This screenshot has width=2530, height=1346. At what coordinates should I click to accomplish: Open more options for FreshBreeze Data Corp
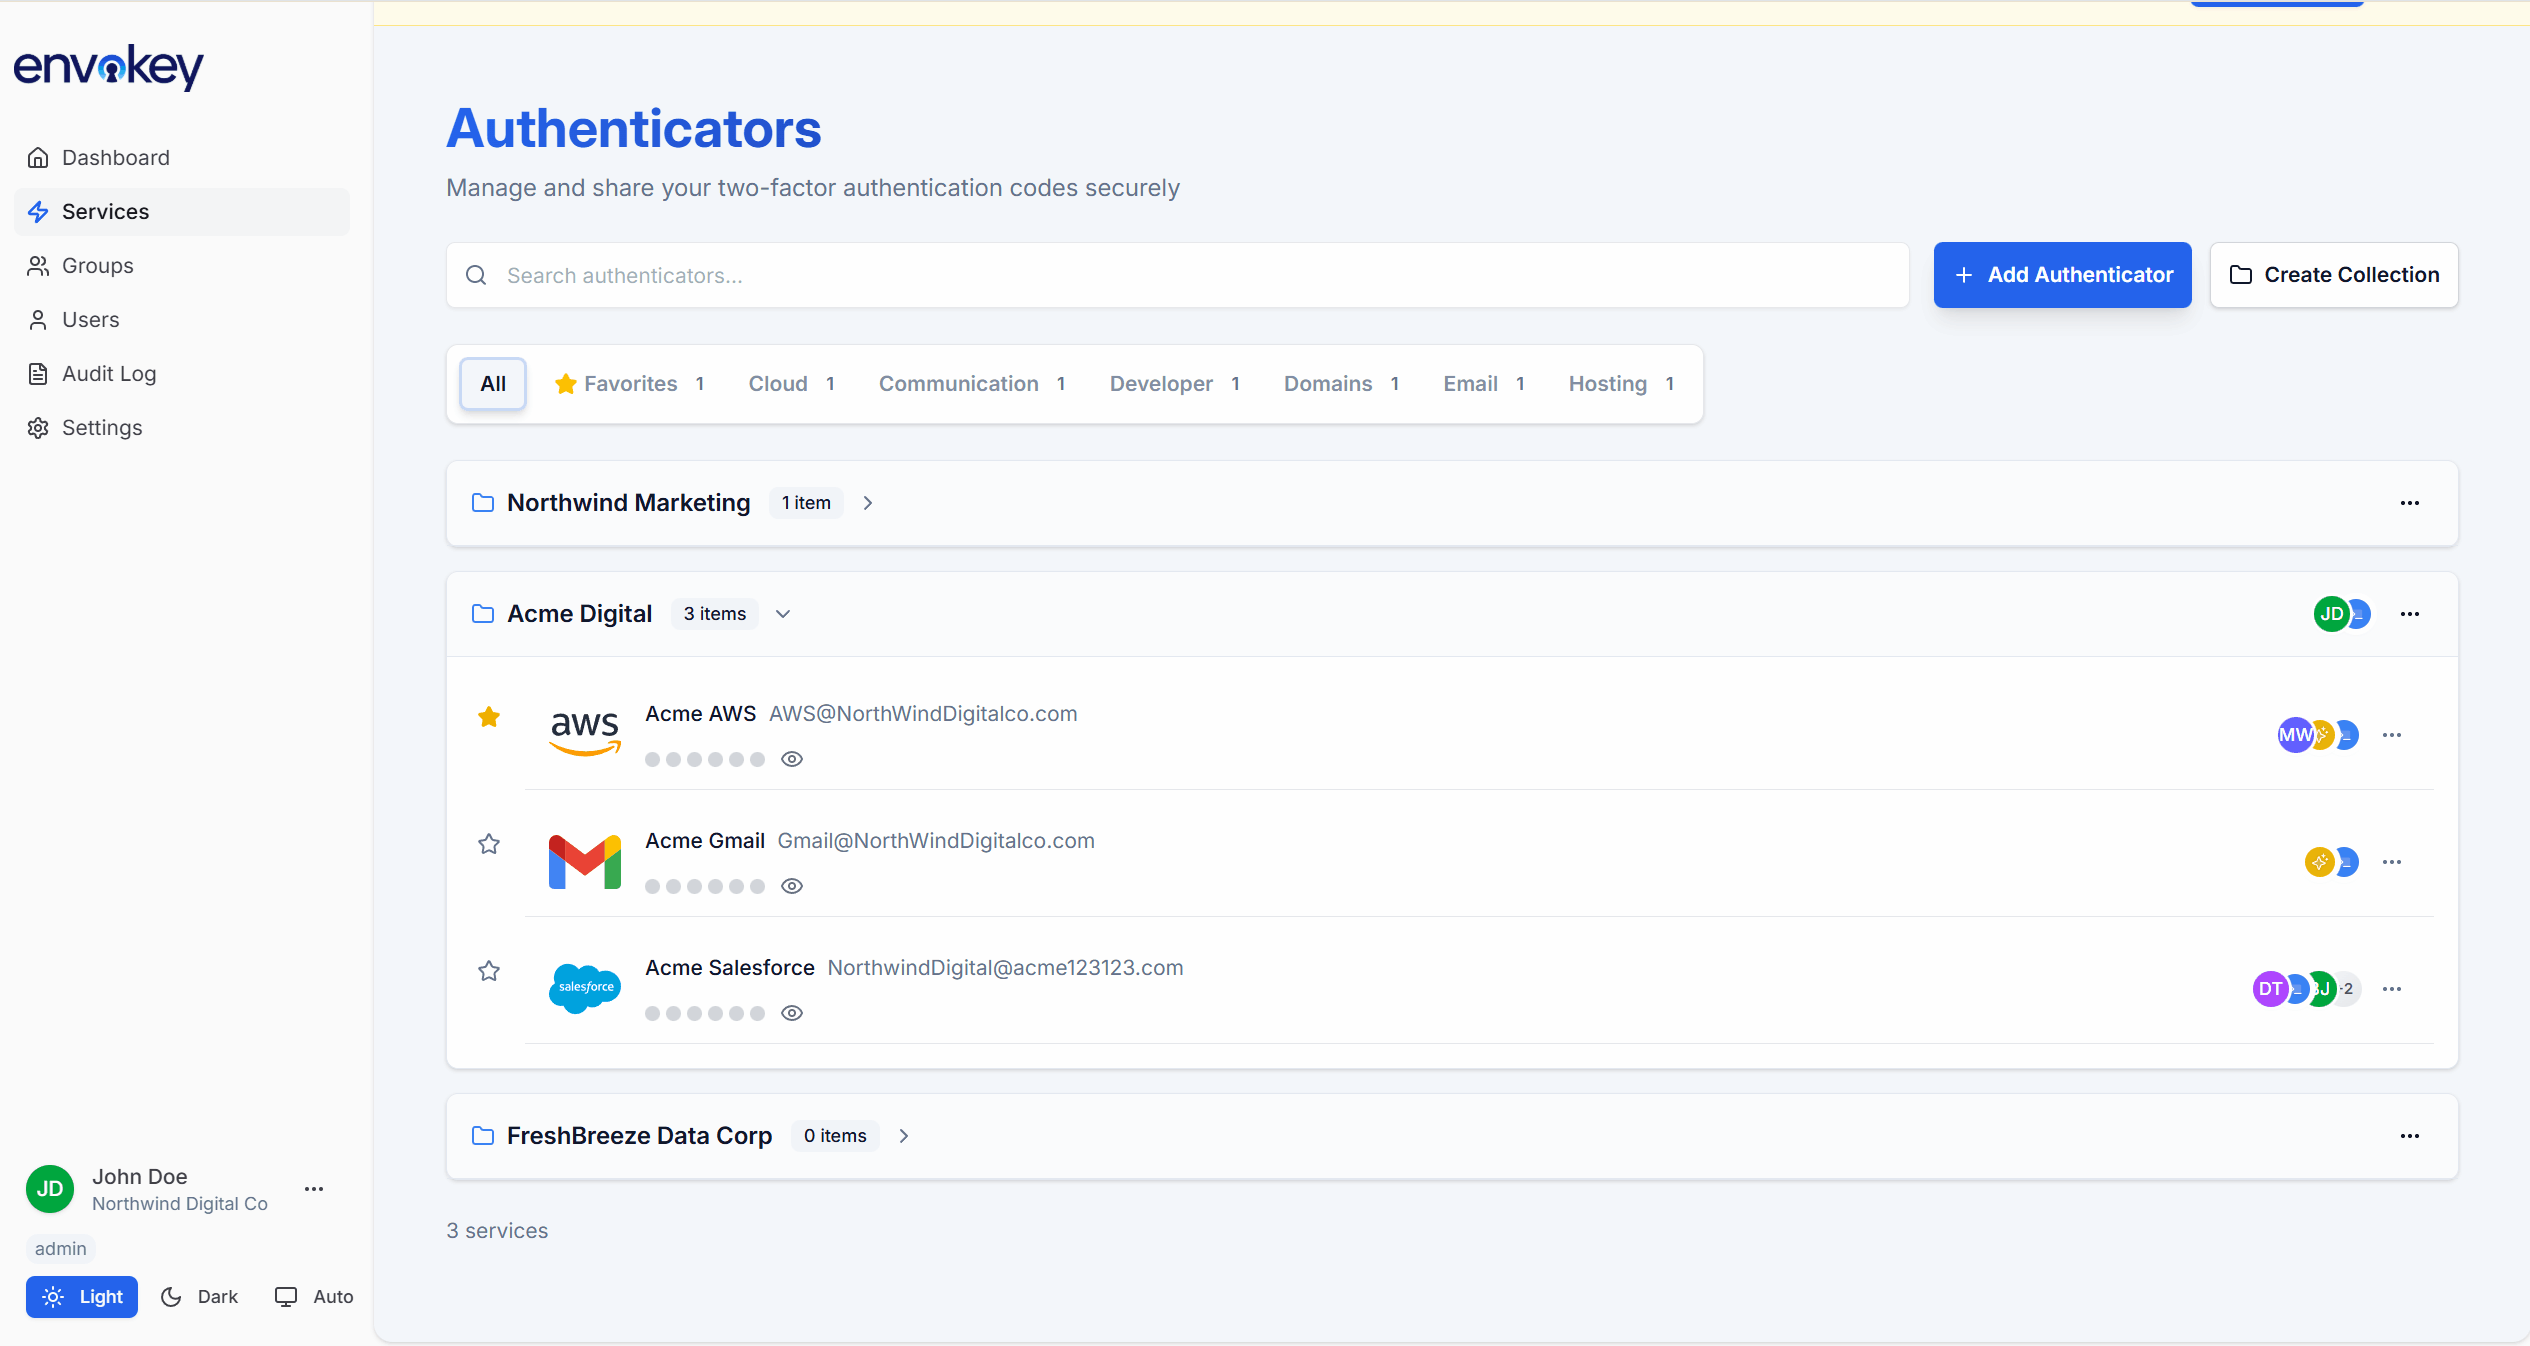pyautogui.click(x=2410, y=1136)
